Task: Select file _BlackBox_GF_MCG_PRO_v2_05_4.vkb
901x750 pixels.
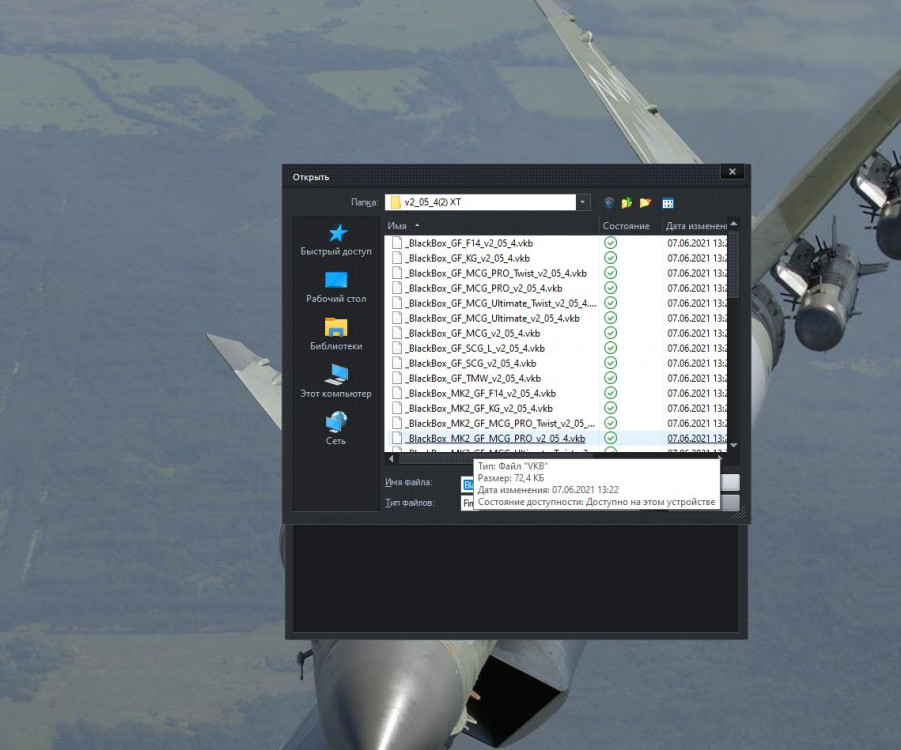Action: click(484, 288)
